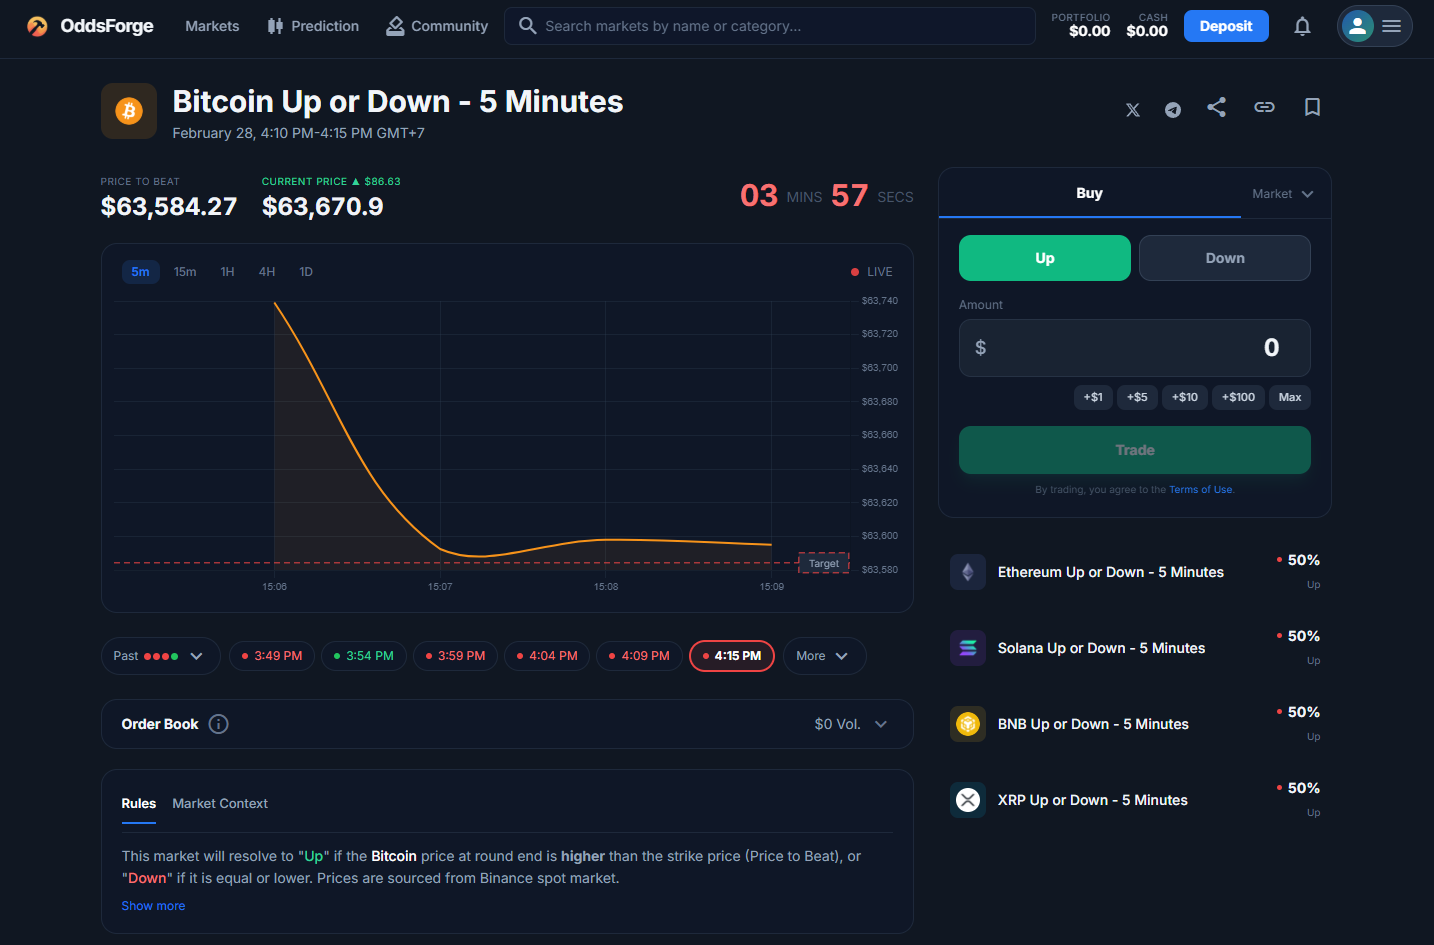Click the Amount input field
Viewport: 1434px width, 945px height.
pyautogui.click(x=1135, y=348)
